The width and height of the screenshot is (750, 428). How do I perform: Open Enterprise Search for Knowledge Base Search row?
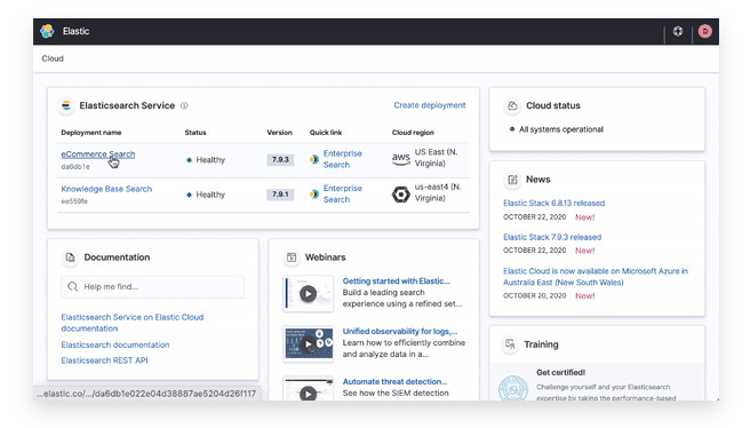click(x=342, y=194)
